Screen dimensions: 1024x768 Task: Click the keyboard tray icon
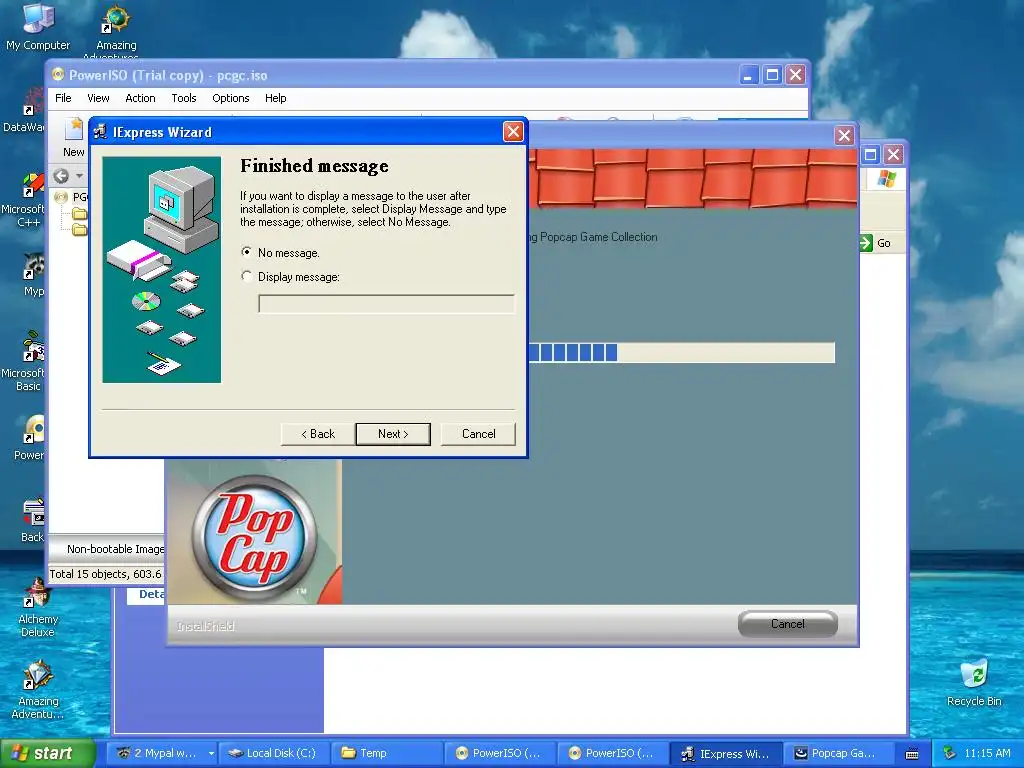point(912,754)
